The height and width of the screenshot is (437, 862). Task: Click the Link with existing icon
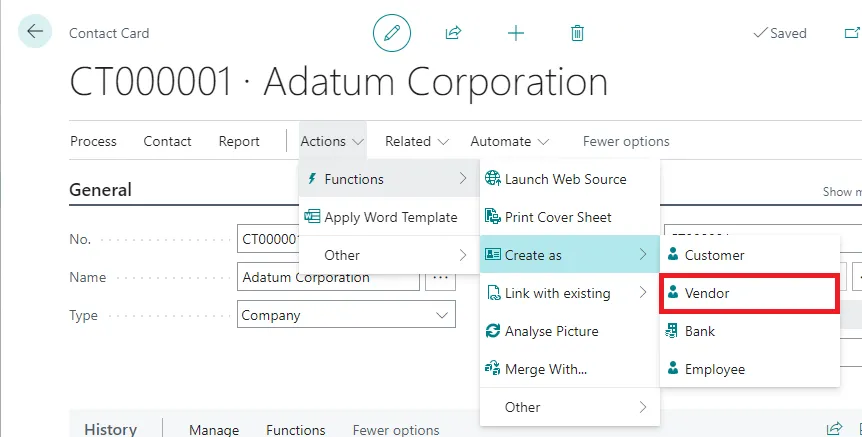pyautogui.click(x=493, y=292)
